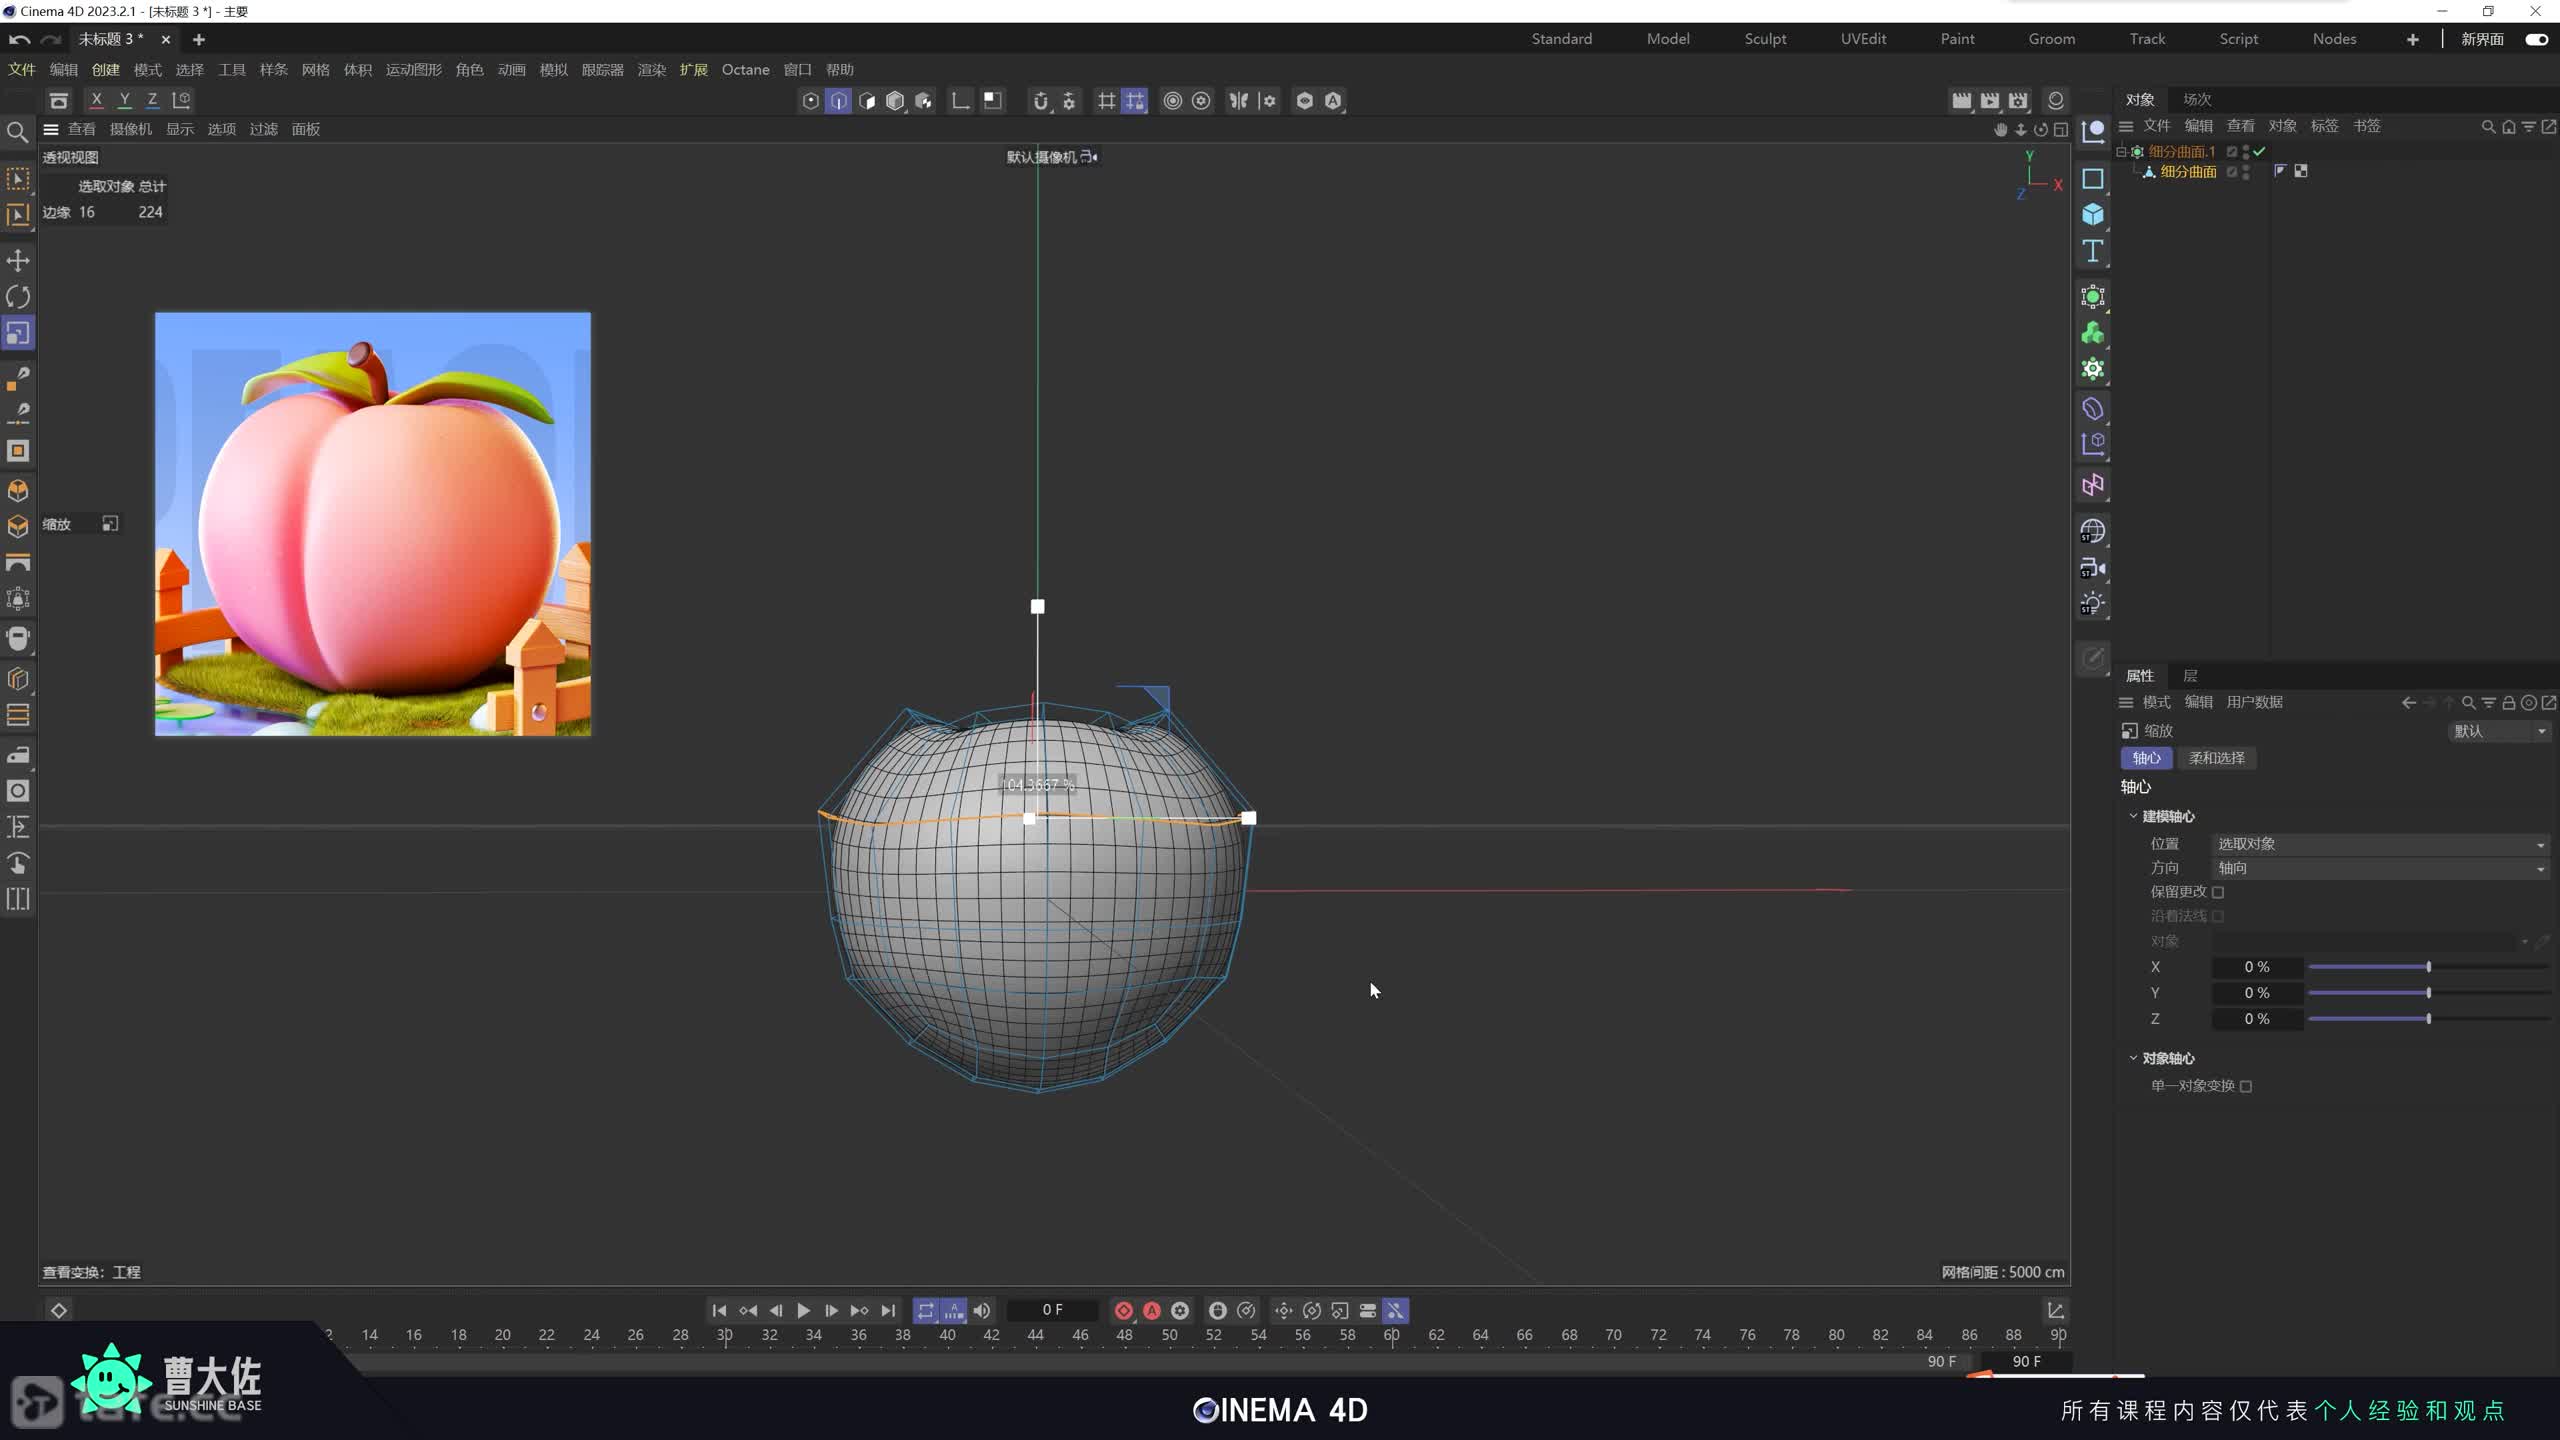Open the 运动图形 menu
Viewport: 2560px width, 1440px height.
(x=413, y=70)
